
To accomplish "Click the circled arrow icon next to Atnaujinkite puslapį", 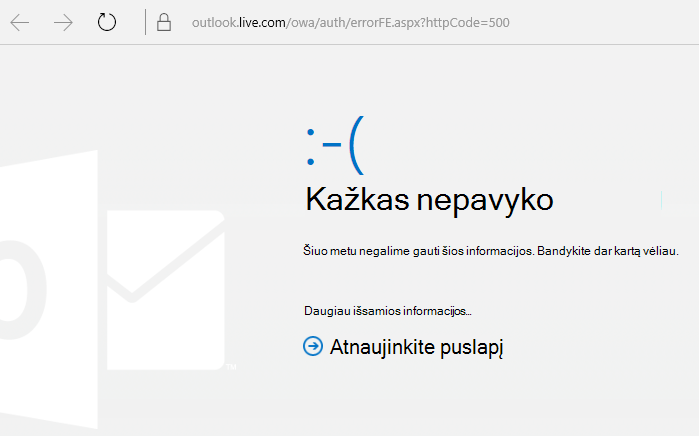I will (313, 346).
